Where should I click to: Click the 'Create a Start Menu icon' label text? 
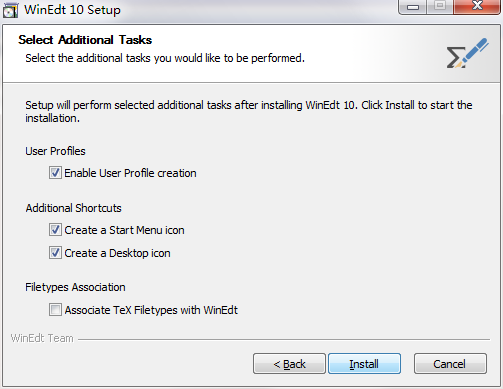[124, 230]
